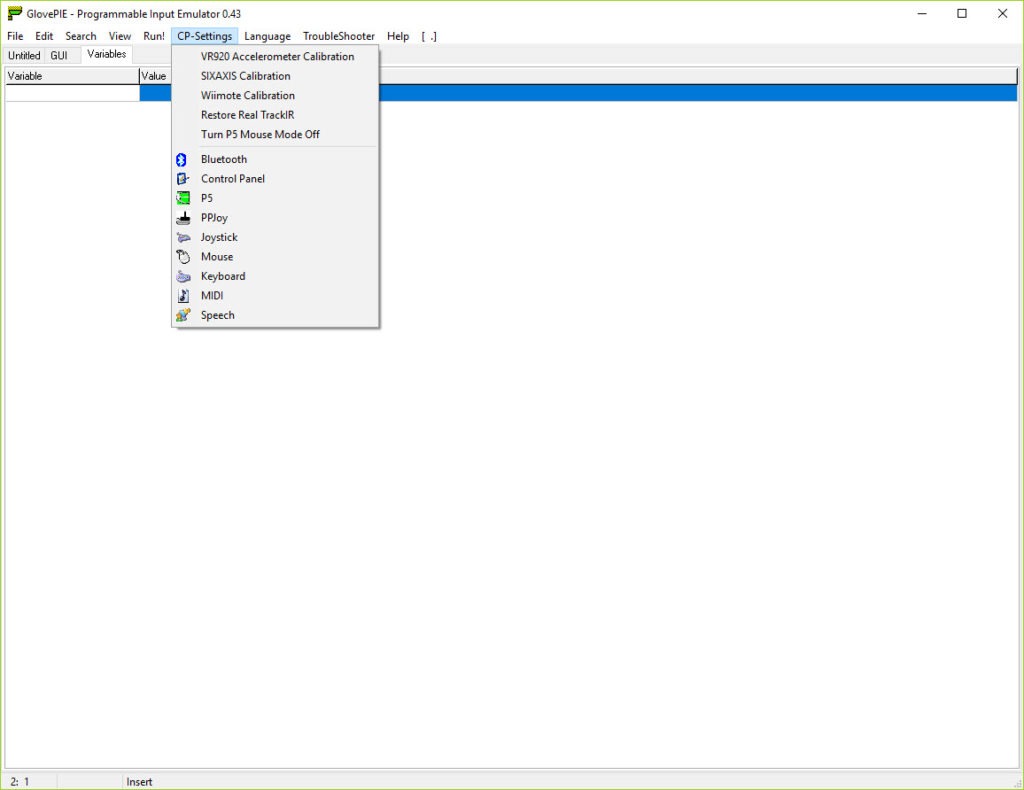Open Mouse settings
This screenshot has height=790, width=1024.
pyautogui.click(x=275, y=257)
